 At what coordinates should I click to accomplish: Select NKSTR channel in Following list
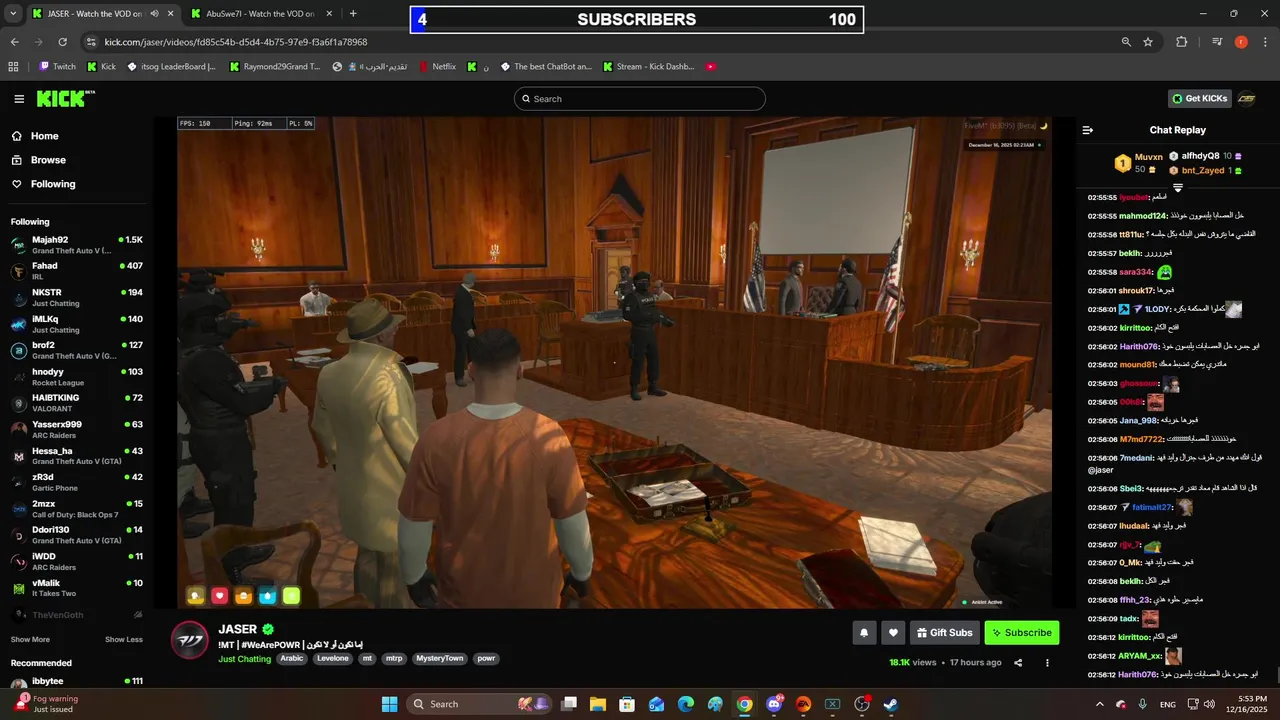[77, 298]
